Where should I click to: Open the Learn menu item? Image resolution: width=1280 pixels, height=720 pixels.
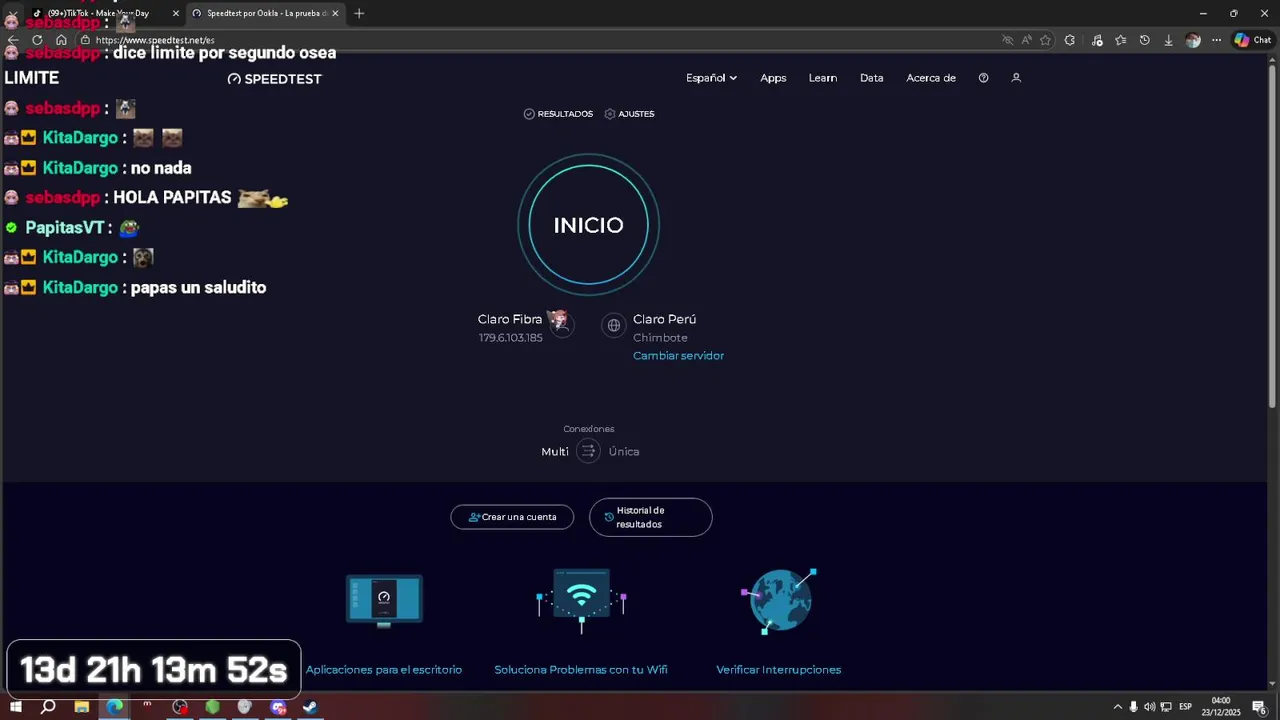pyautogui.click(x=823, y=78)
